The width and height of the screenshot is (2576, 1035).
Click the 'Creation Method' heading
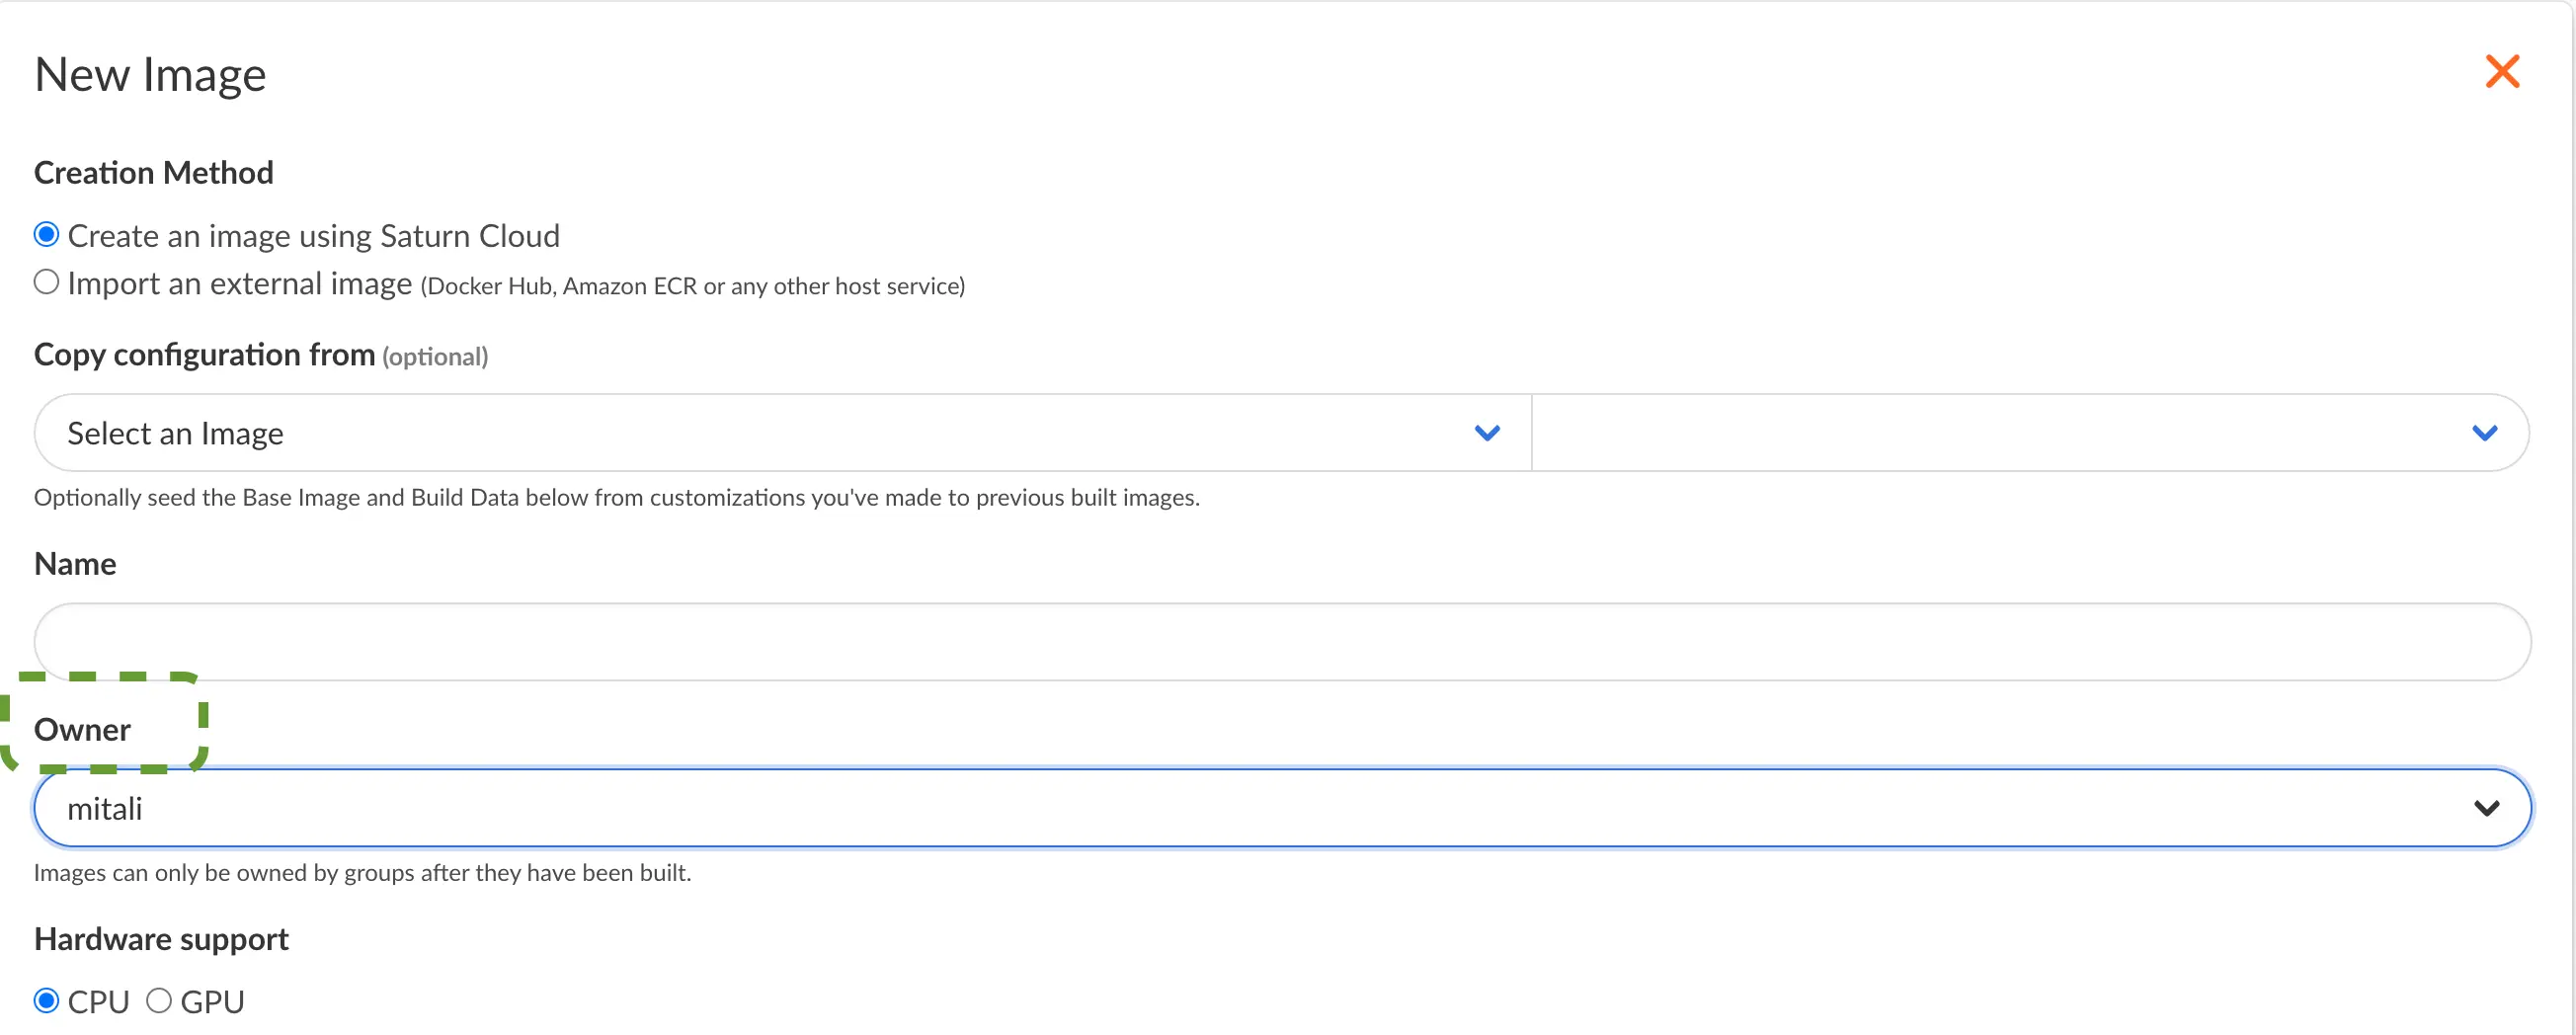pyautogui.click(x=153, y=173)
